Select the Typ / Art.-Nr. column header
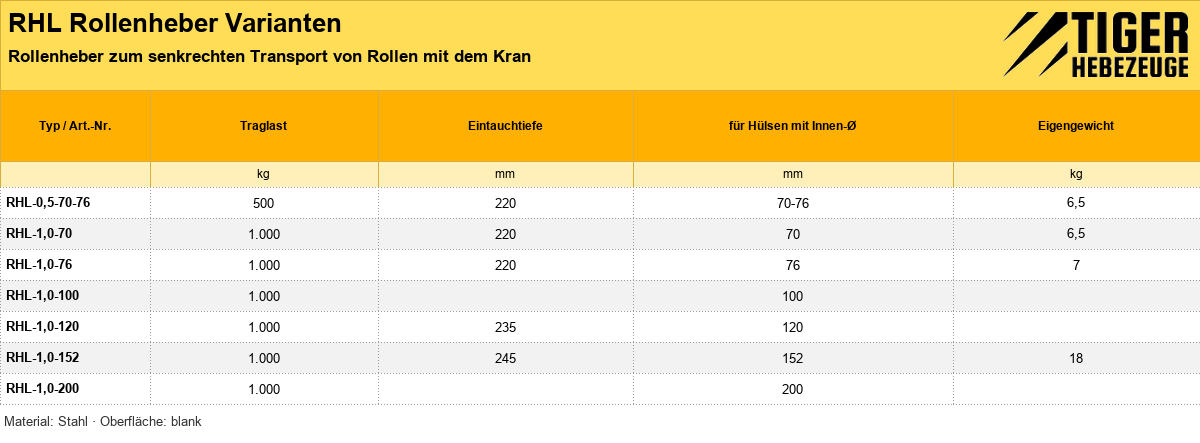Screen dimensions: 1200x443 (x=75, y=126)
